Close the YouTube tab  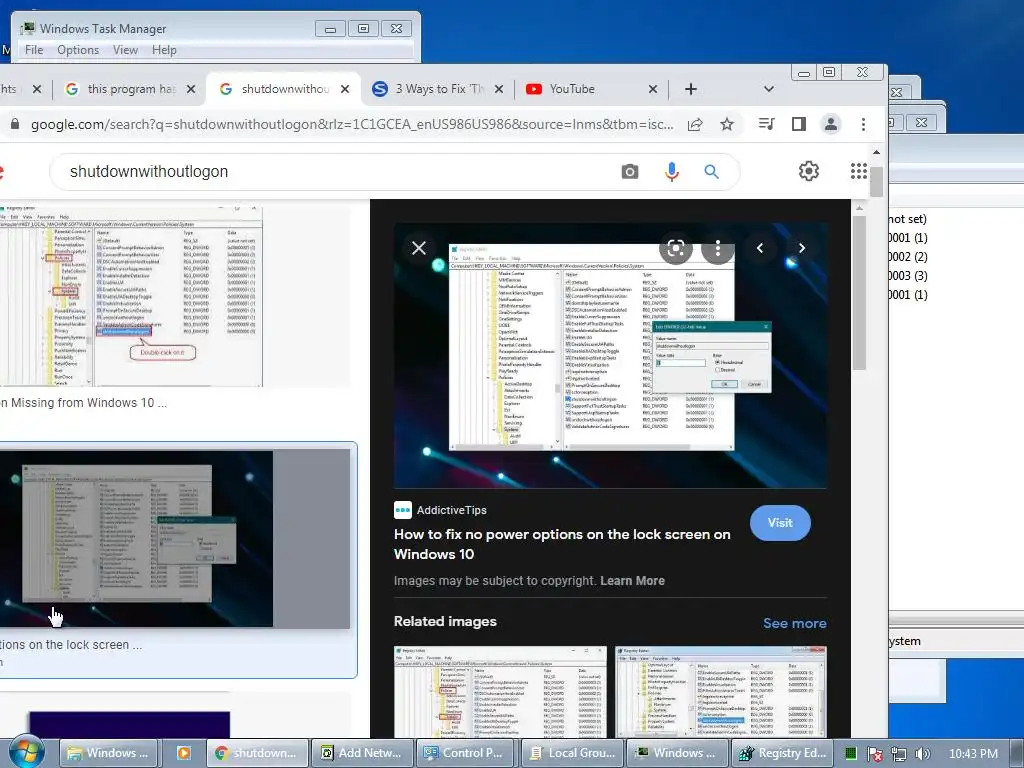652,89
